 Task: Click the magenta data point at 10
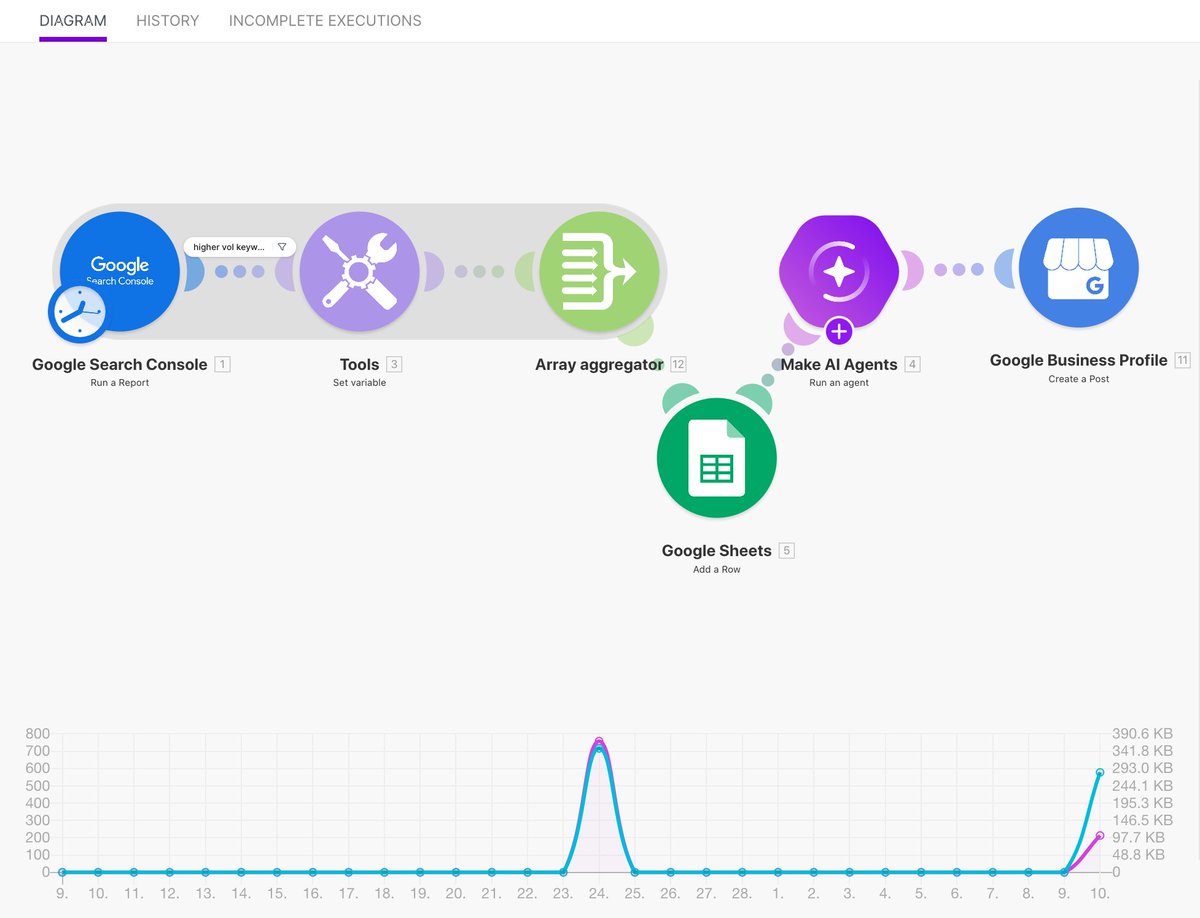1100,836
